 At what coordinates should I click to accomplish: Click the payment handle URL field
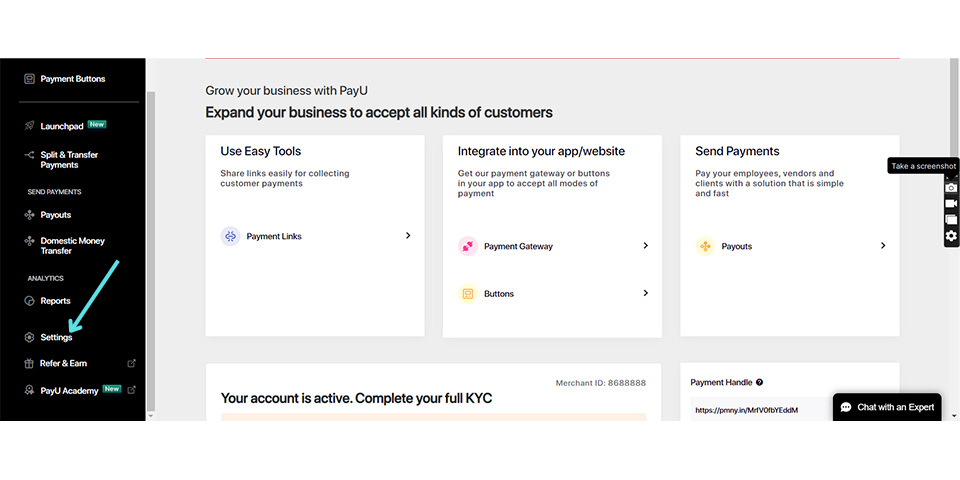760,410
